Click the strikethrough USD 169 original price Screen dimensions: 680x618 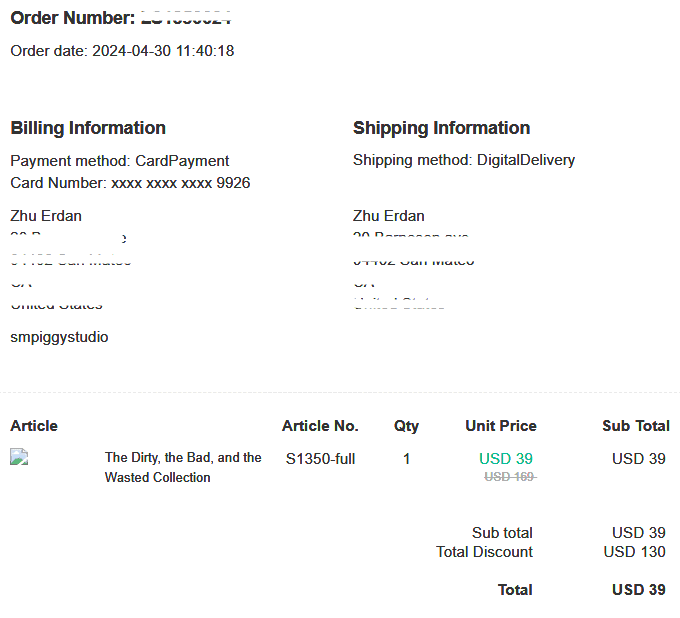(510, 477)
